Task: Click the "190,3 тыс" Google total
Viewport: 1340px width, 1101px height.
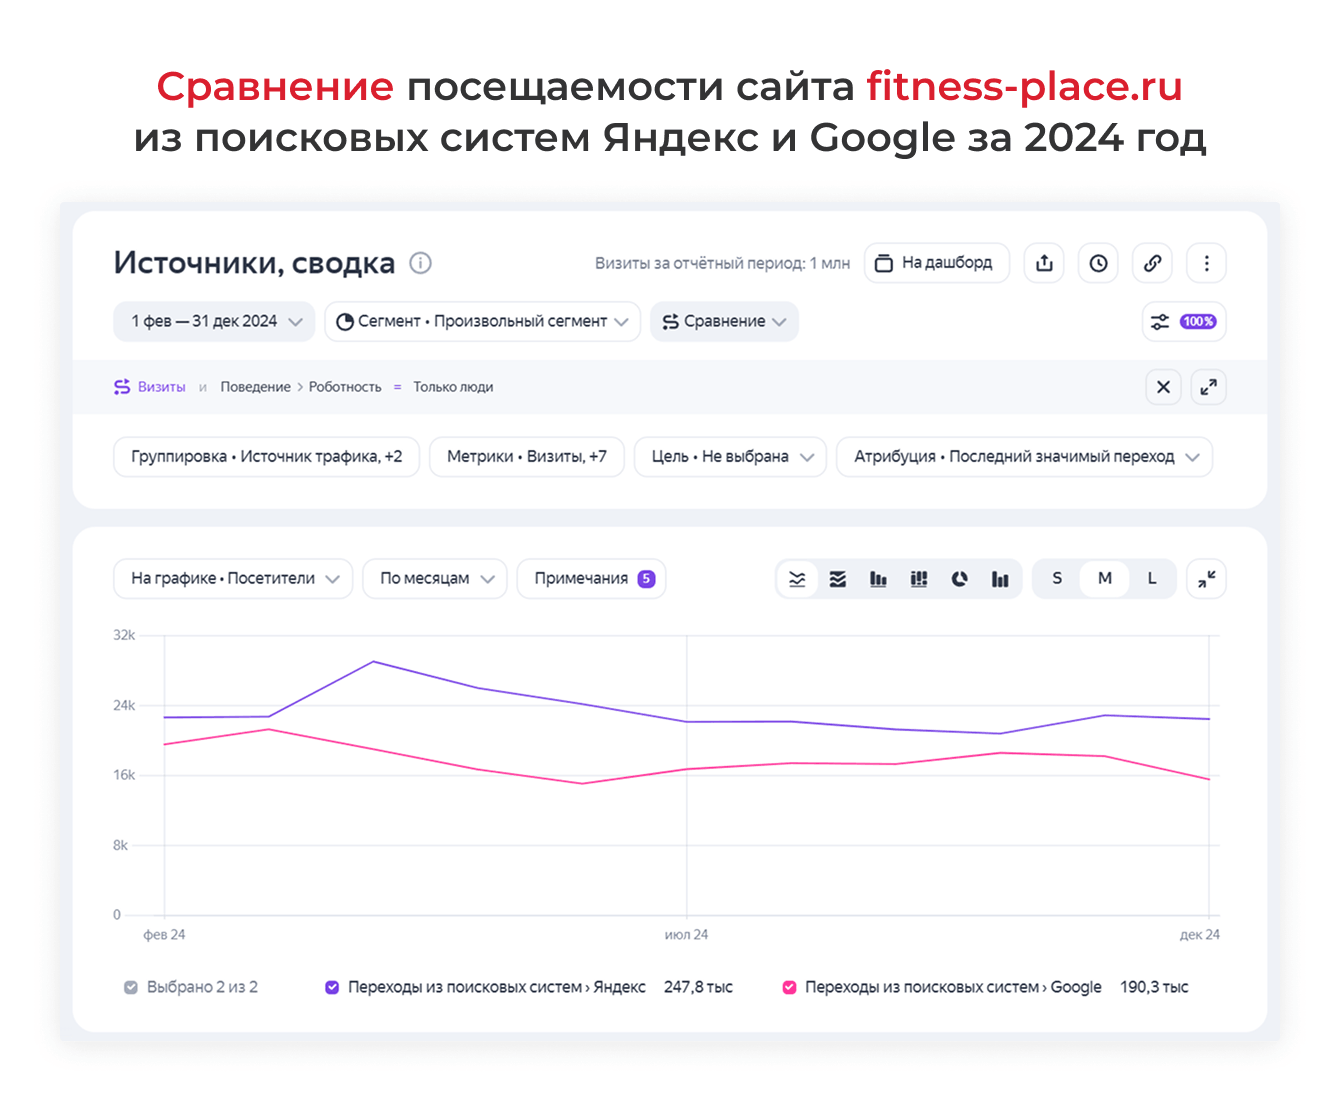Action: pyautogui.click(x=1154, y=988)
